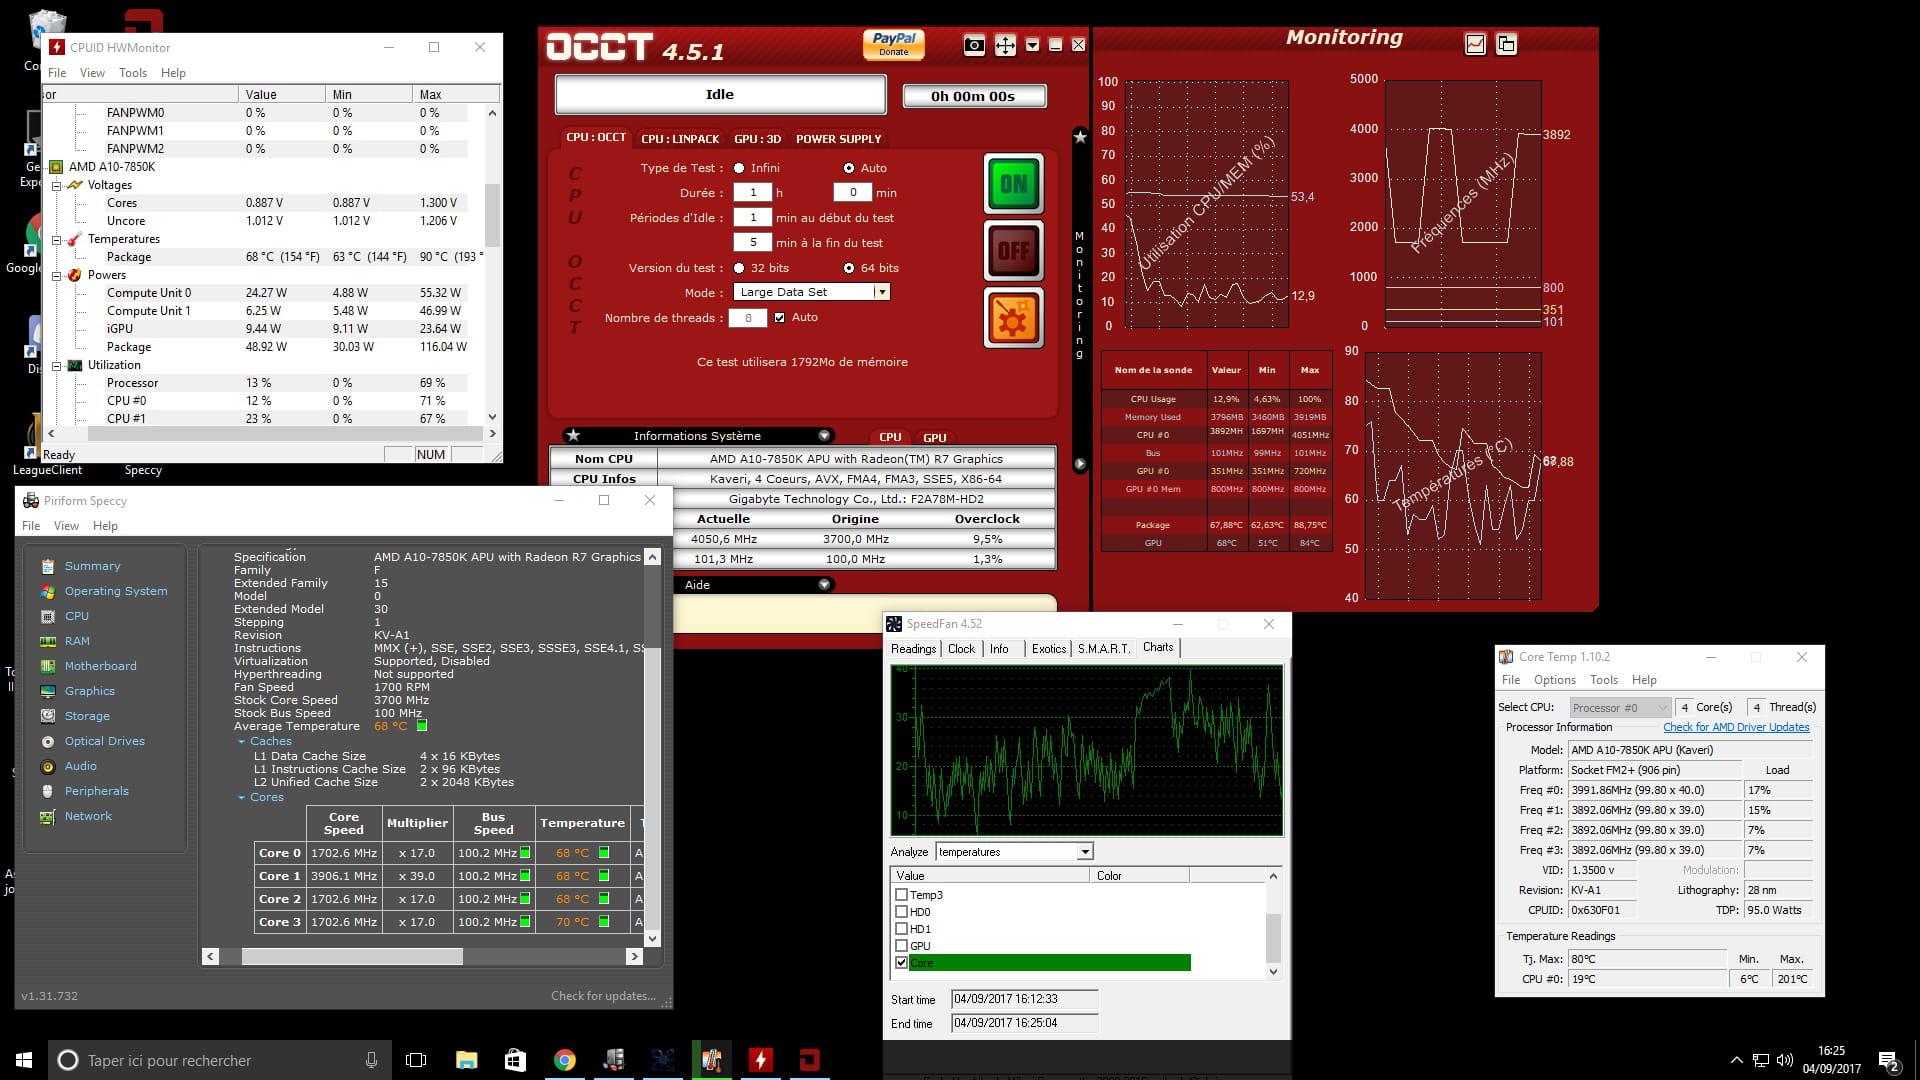Viewport: 1920px width, 1080px height.
Task: Open the temperatures Analyze dropdown
Action: coord(1085,852)
